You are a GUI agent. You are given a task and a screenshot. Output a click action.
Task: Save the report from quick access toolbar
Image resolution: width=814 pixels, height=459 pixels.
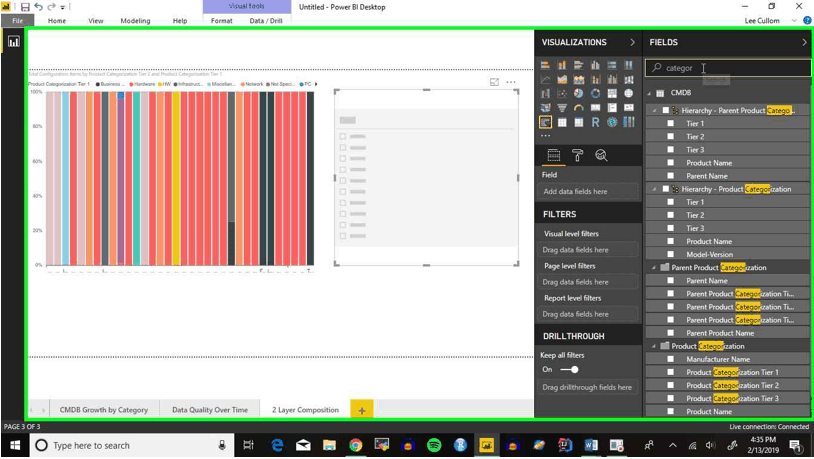pyautogui.click(x=24, y=7)
